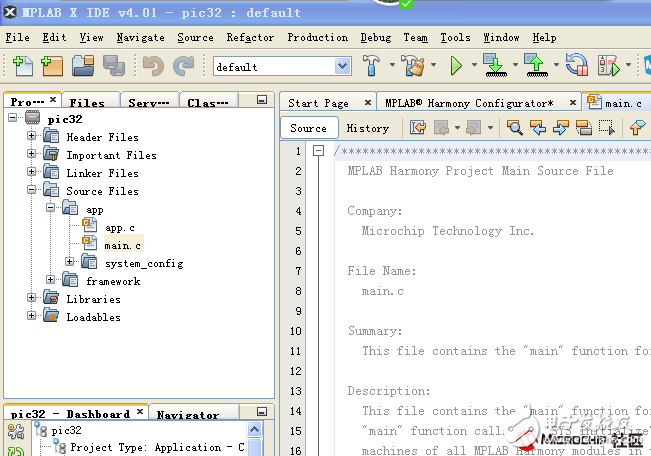Click the Open Project toolbar icon
The image size is (651, 456).
pos(82,66)
